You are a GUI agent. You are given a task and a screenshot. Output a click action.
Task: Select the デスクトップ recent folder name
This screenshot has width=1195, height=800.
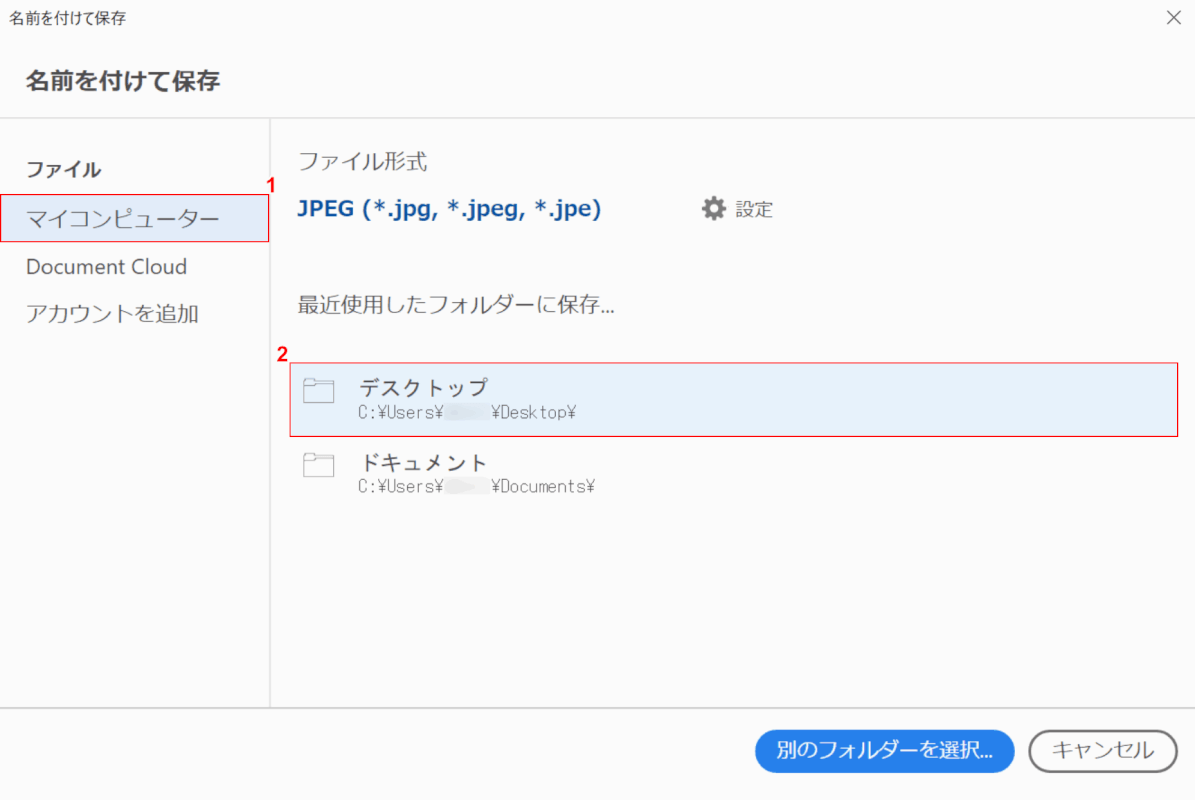tap(423, 387)
